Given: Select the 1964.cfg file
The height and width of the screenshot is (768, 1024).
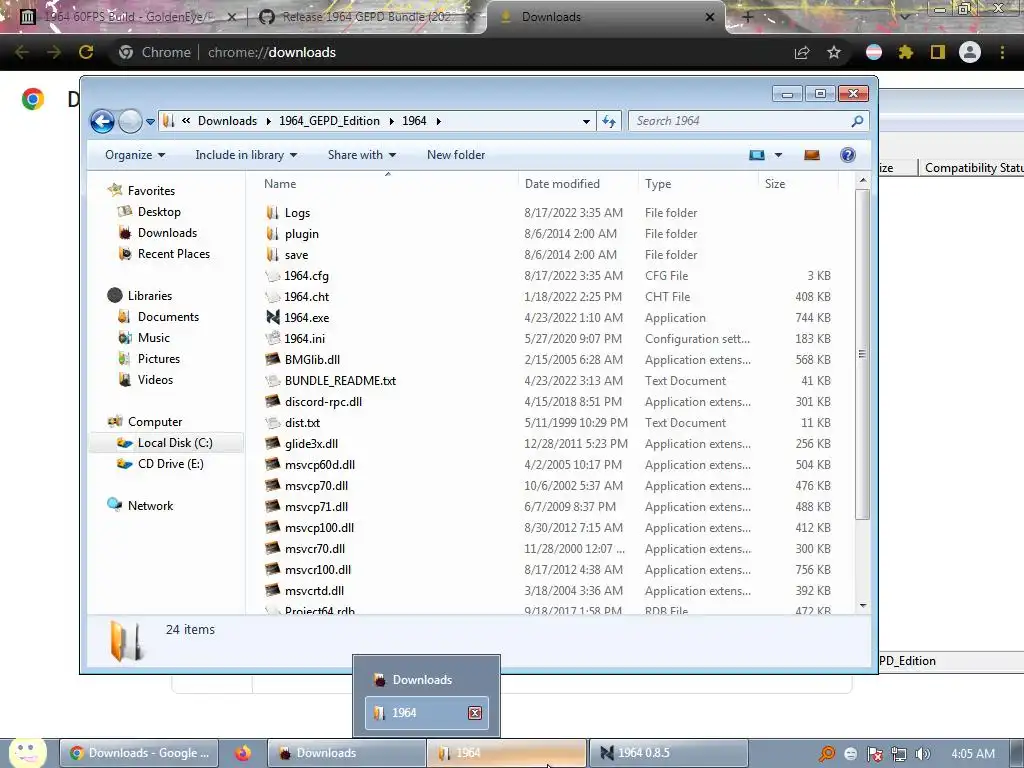Looking at the screenshot, I should pyautogui.click(x=306, y=276).
